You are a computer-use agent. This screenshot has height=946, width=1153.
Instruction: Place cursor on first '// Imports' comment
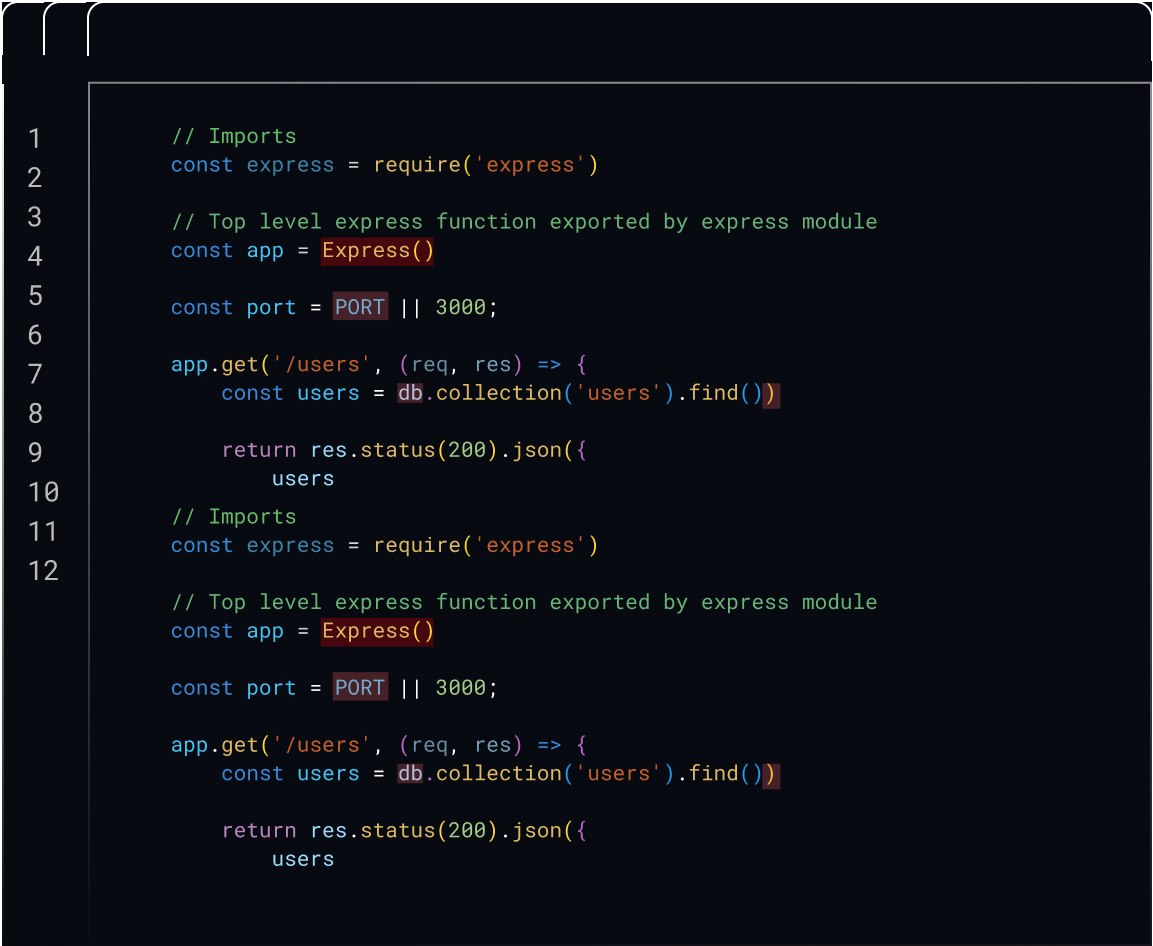tap(234, 136)
